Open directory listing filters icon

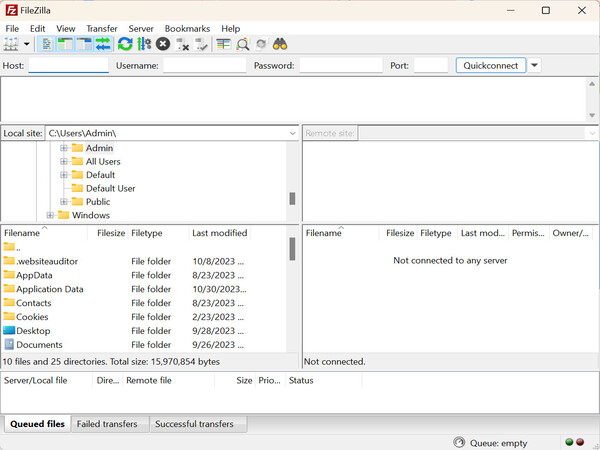[223, 44]
